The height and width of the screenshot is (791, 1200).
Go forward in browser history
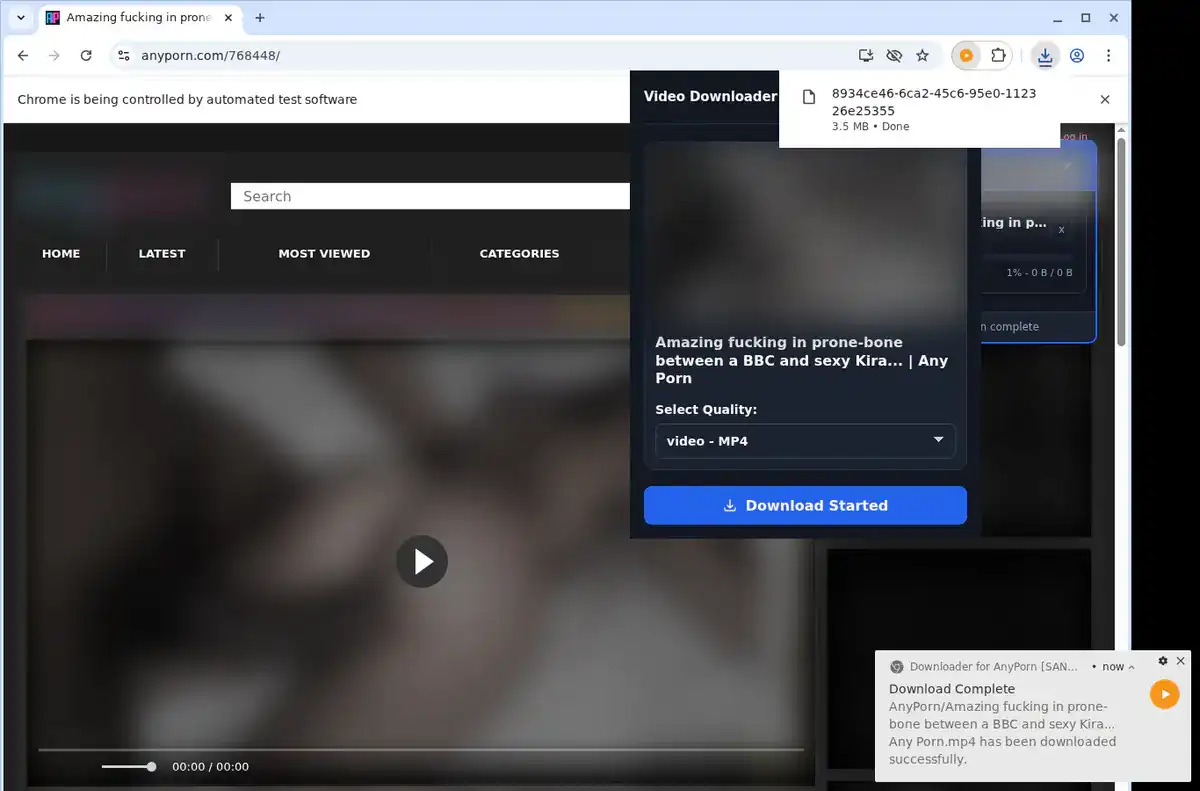54,56
